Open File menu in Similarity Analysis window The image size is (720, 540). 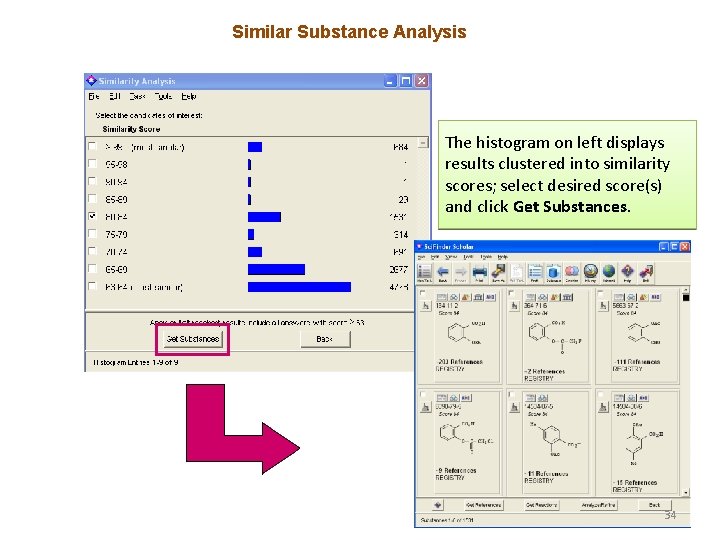(x=94, y=96)
